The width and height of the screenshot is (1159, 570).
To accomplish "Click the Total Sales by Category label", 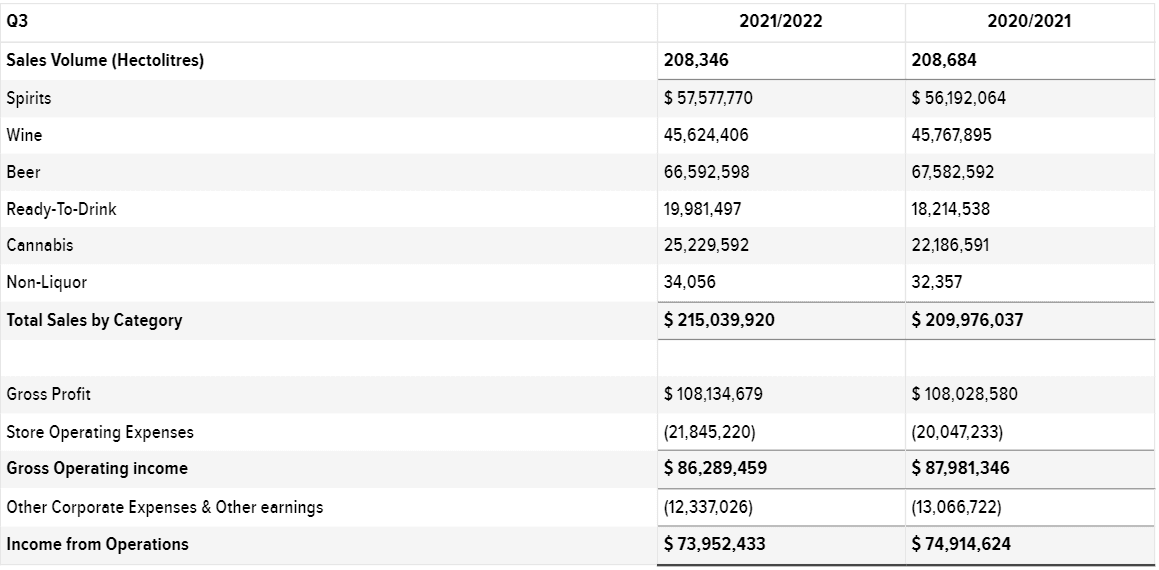I will pyautogui.click(x=94, y=321).
